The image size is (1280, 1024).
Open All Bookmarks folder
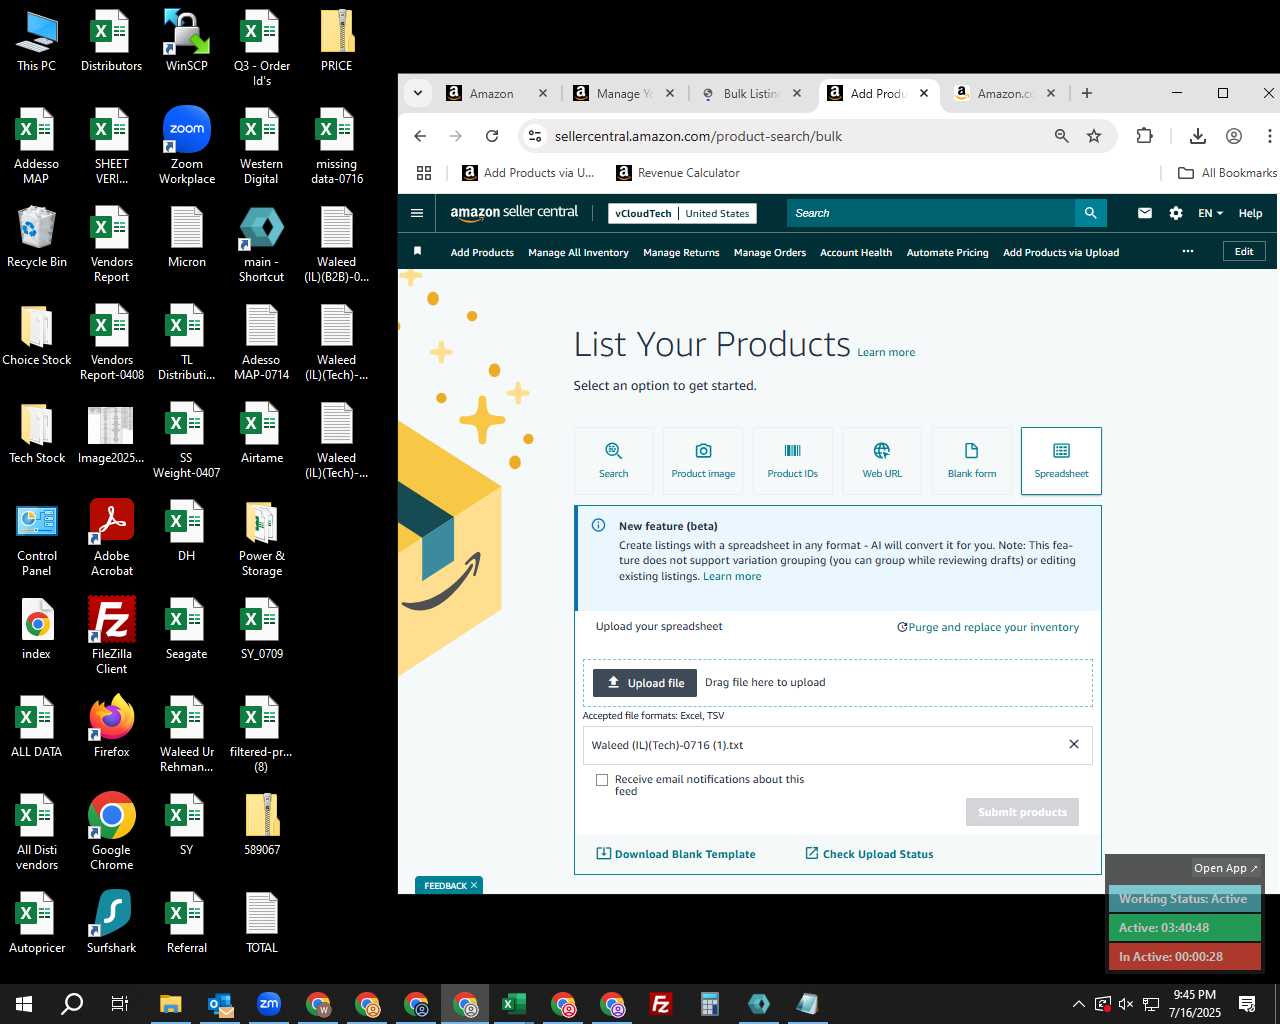[1228, 173]
